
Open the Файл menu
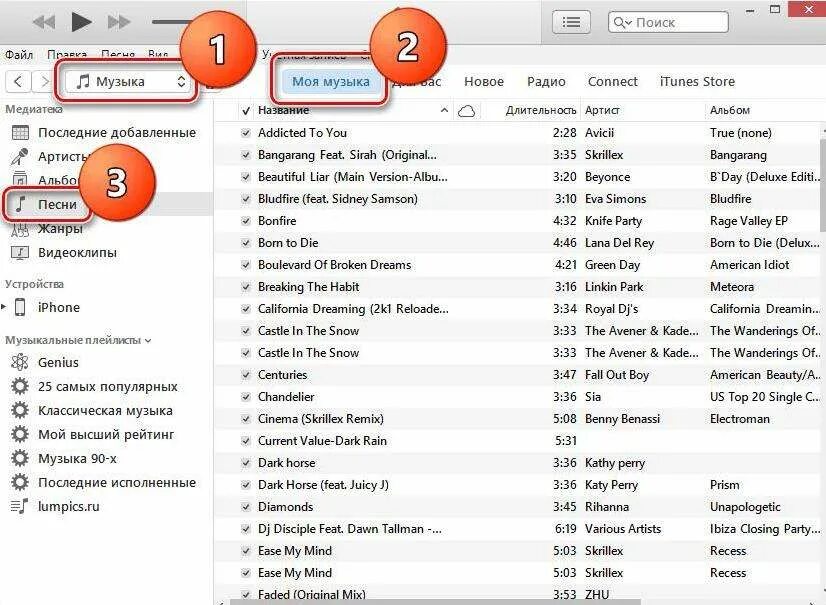coord(19,54)
